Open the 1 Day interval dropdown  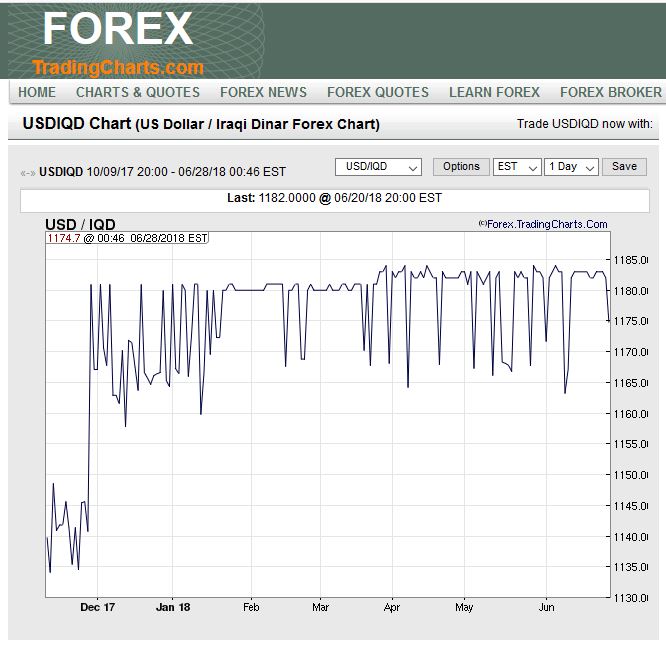(571, 167)
